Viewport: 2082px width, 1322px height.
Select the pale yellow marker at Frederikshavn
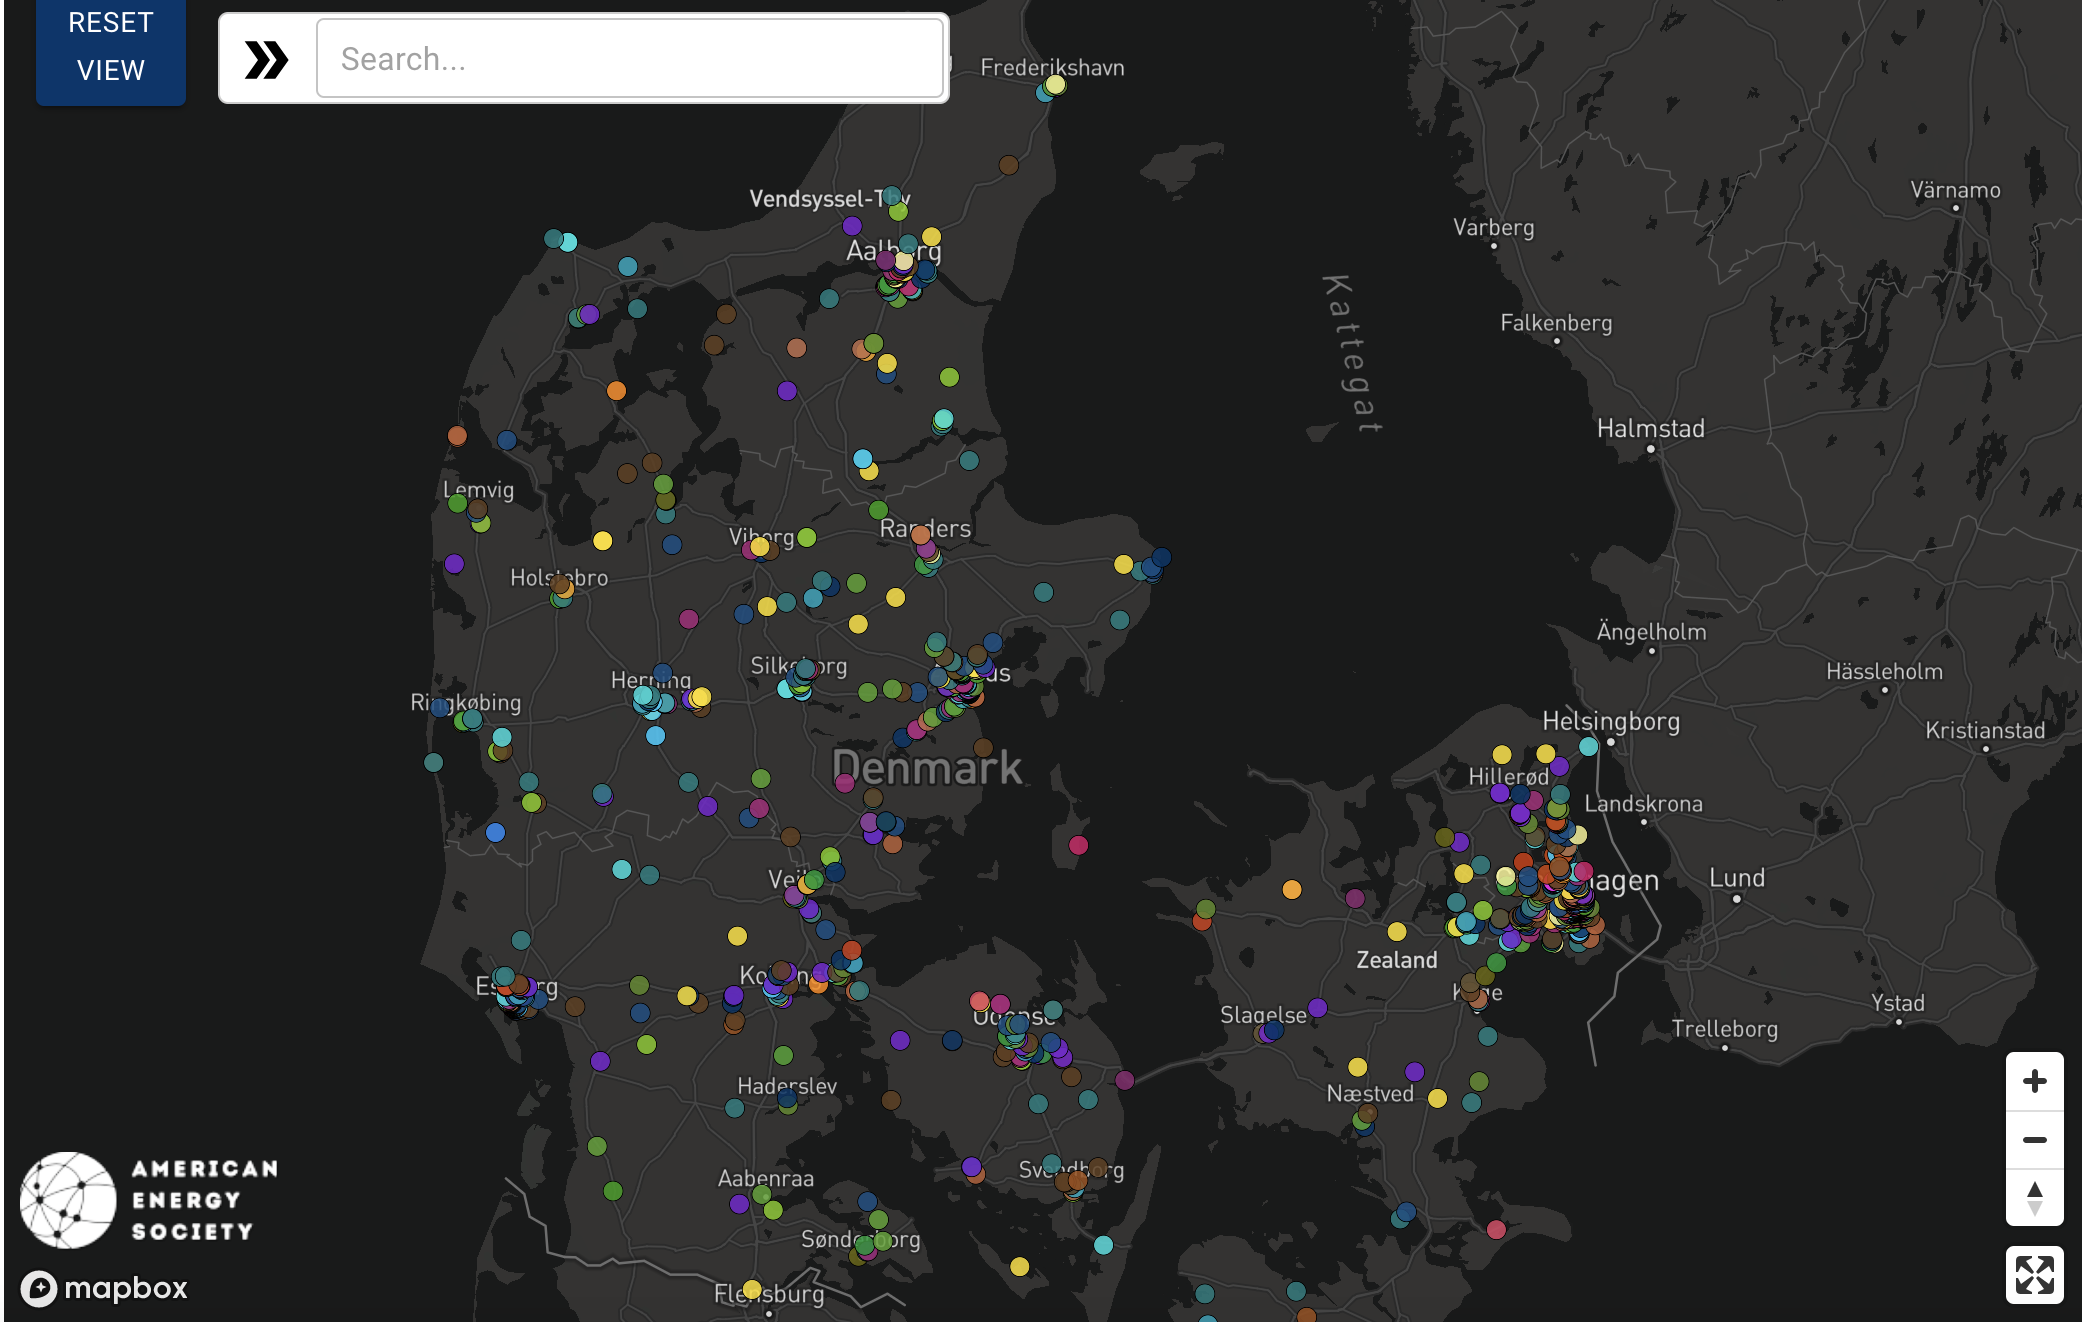click(x=1055, y=85)
